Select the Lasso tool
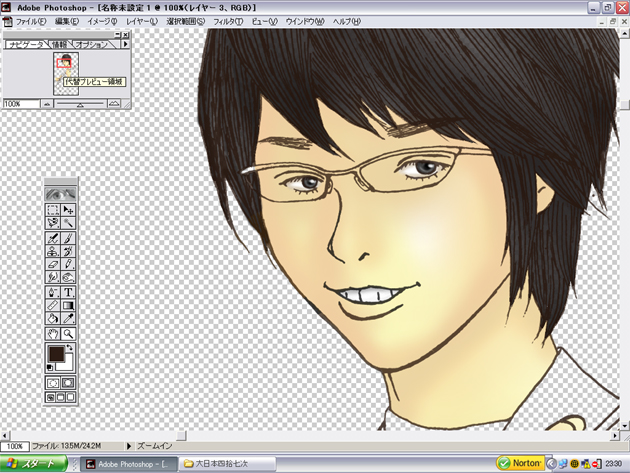630x473 pixels. pyautogui.click(x=53, y=223)
